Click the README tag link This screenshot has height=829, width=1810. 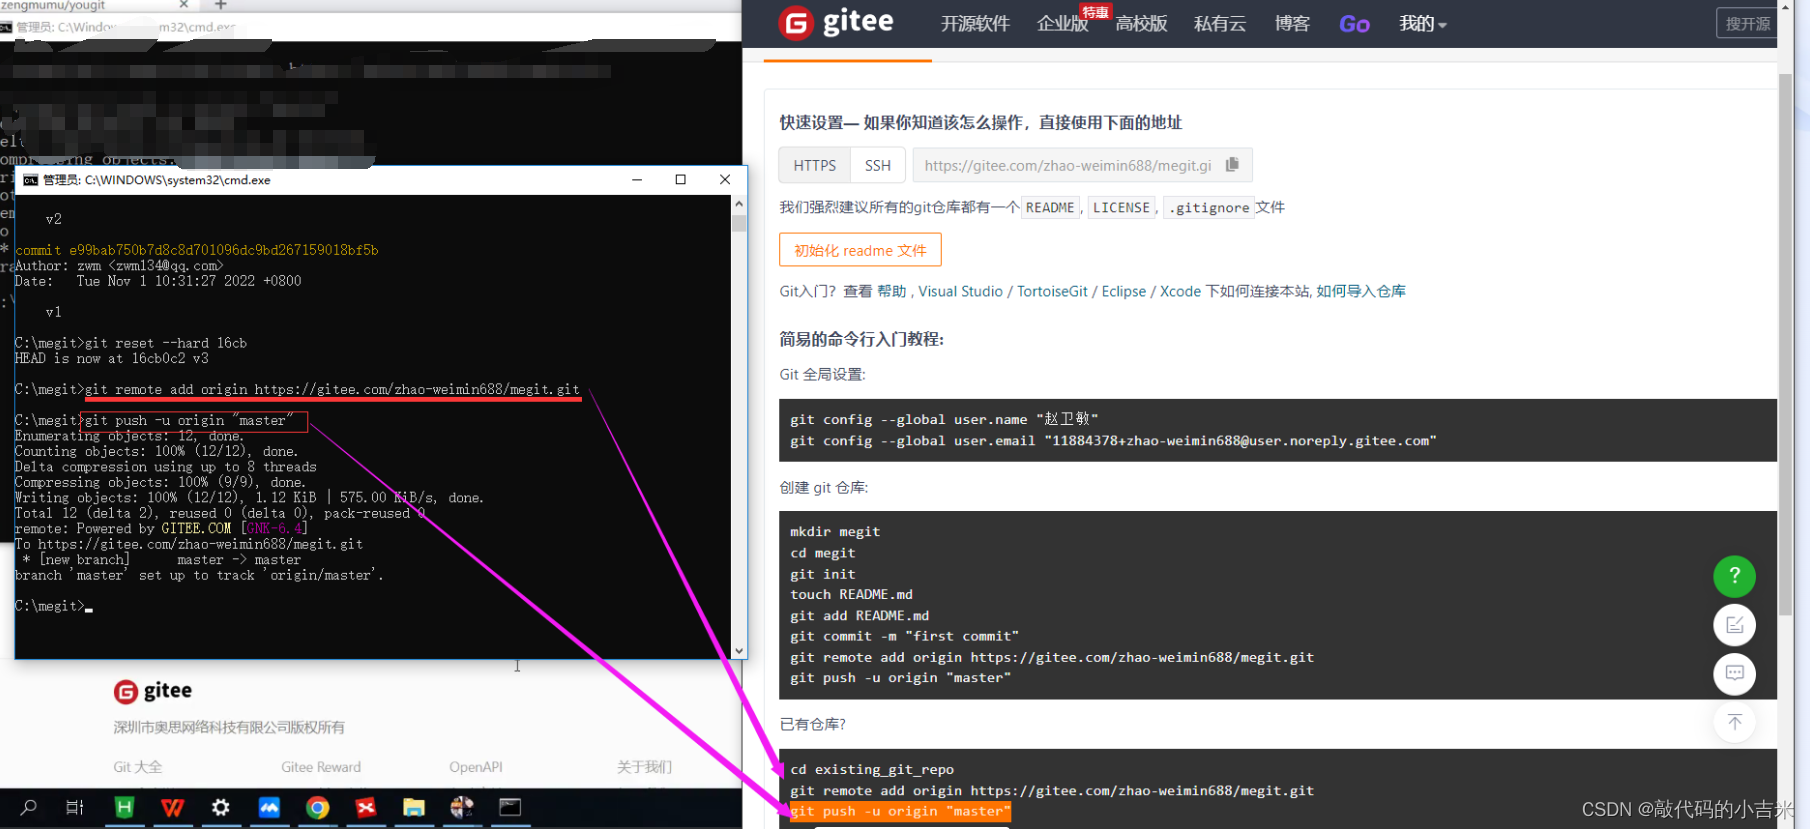coord(1050,207)
